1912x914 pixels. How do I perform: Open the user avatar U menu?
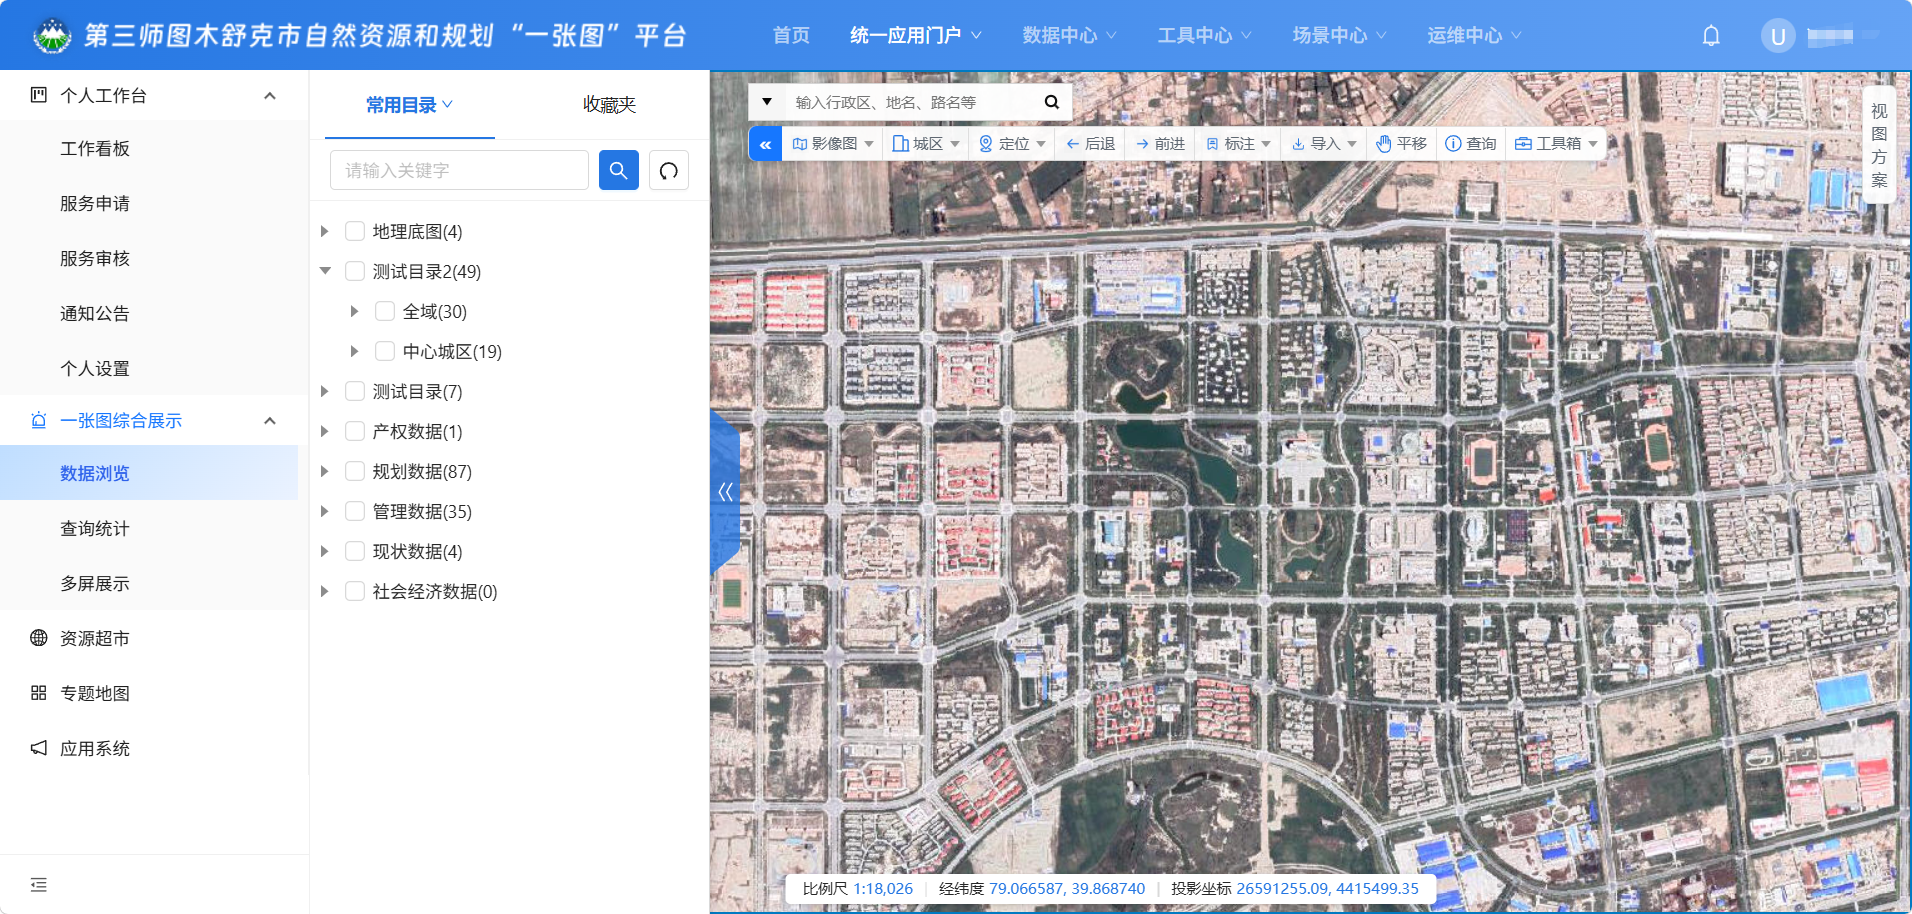1778,37
